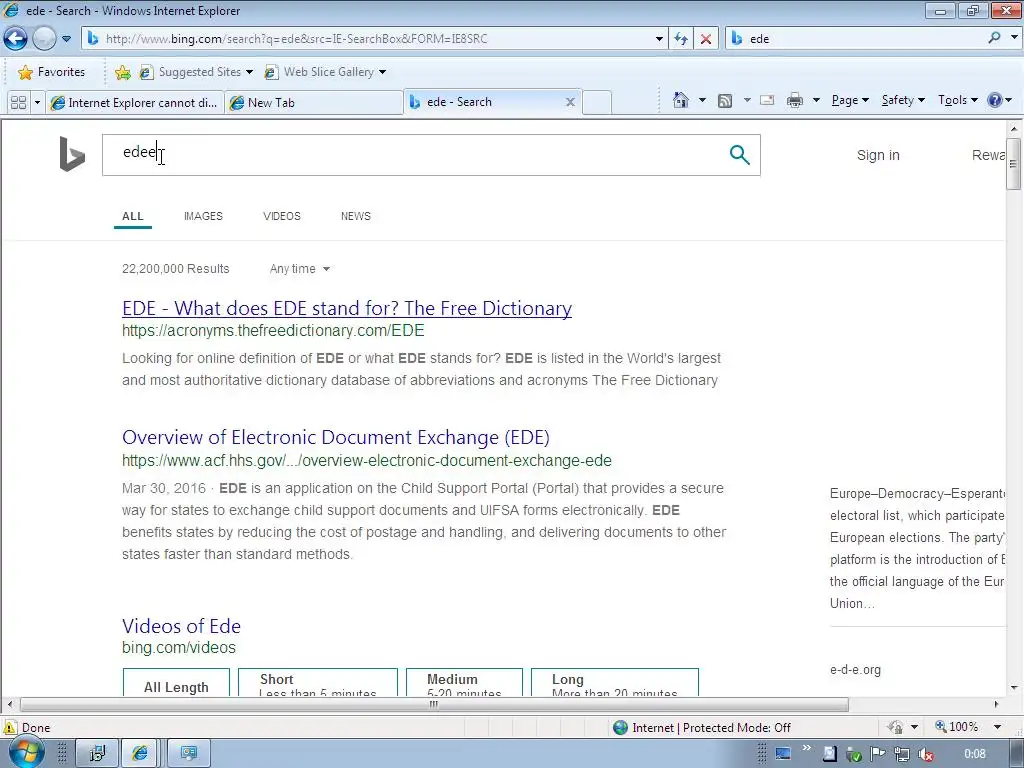Open the Any time filter dropdown

pos(300,269)
